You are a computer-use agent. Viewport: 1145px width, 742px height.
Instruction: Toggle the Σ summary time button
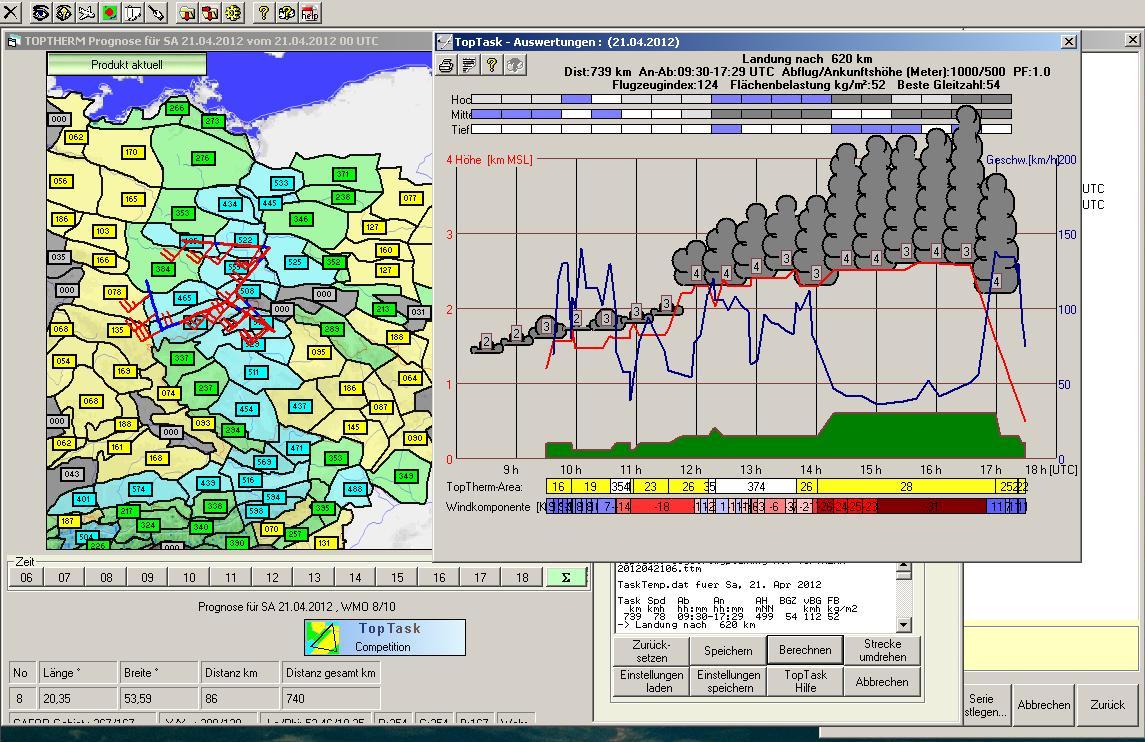click(x=566, y=577)
